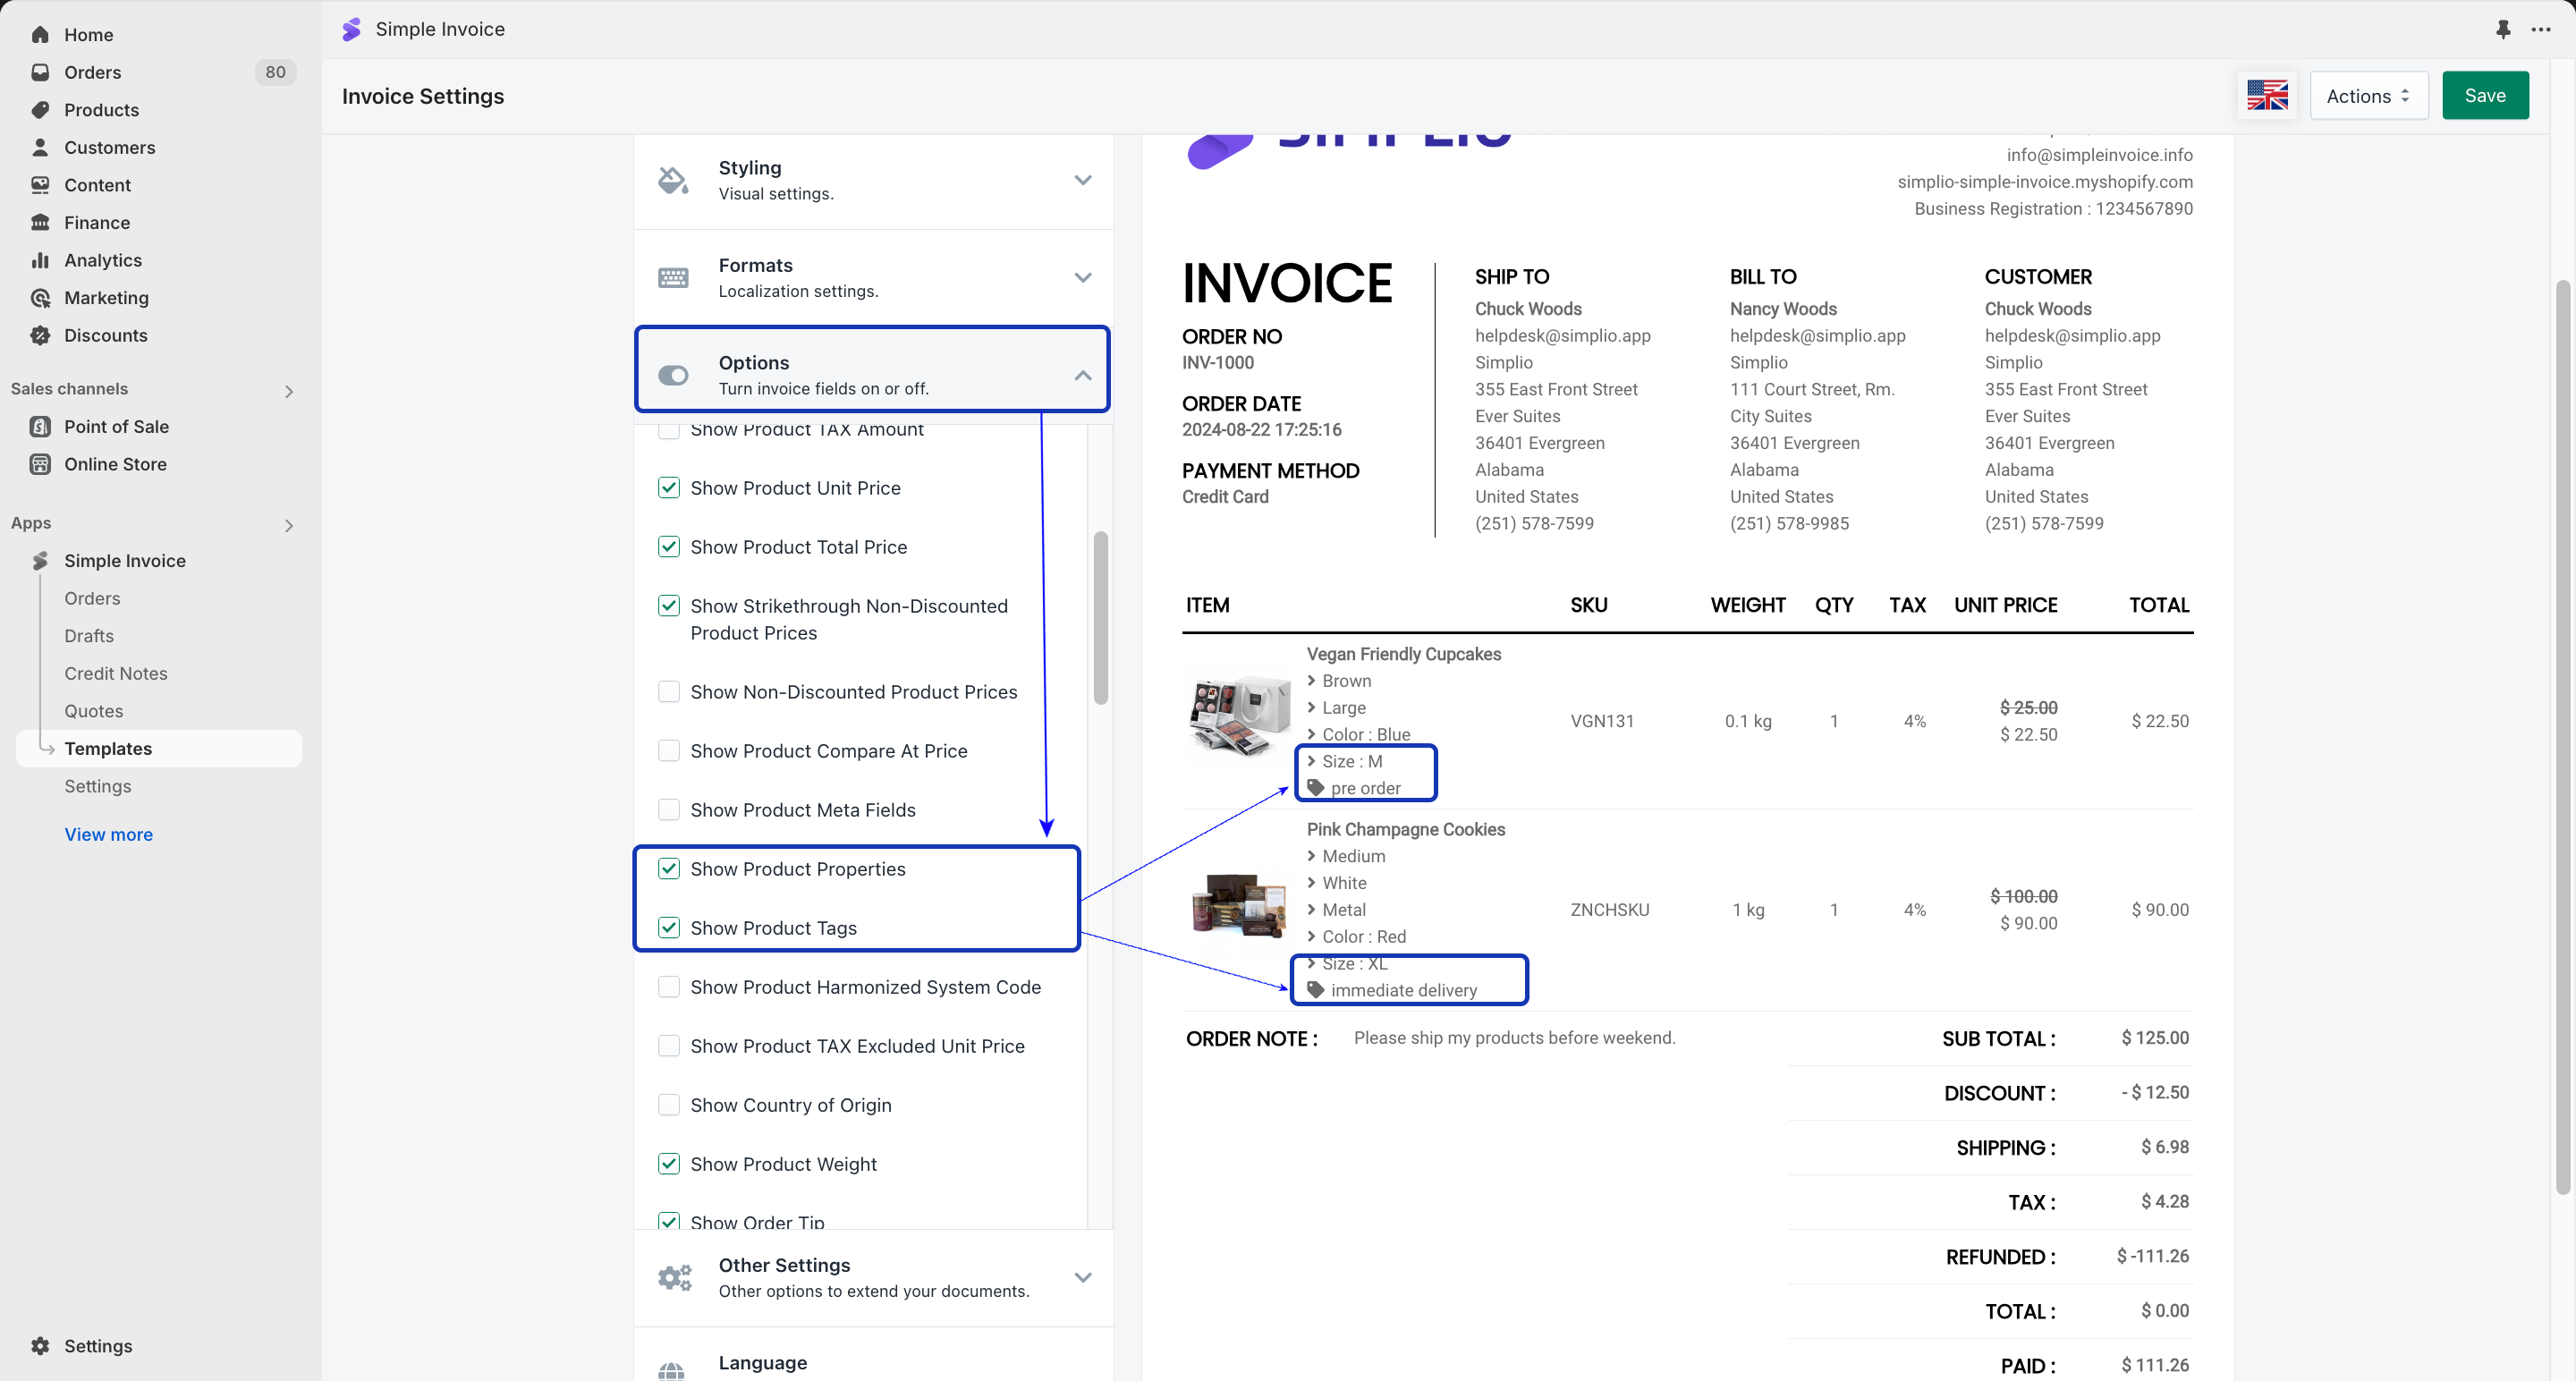
Task: Click the pin icon in the app header
Action: coord(2503,29)
